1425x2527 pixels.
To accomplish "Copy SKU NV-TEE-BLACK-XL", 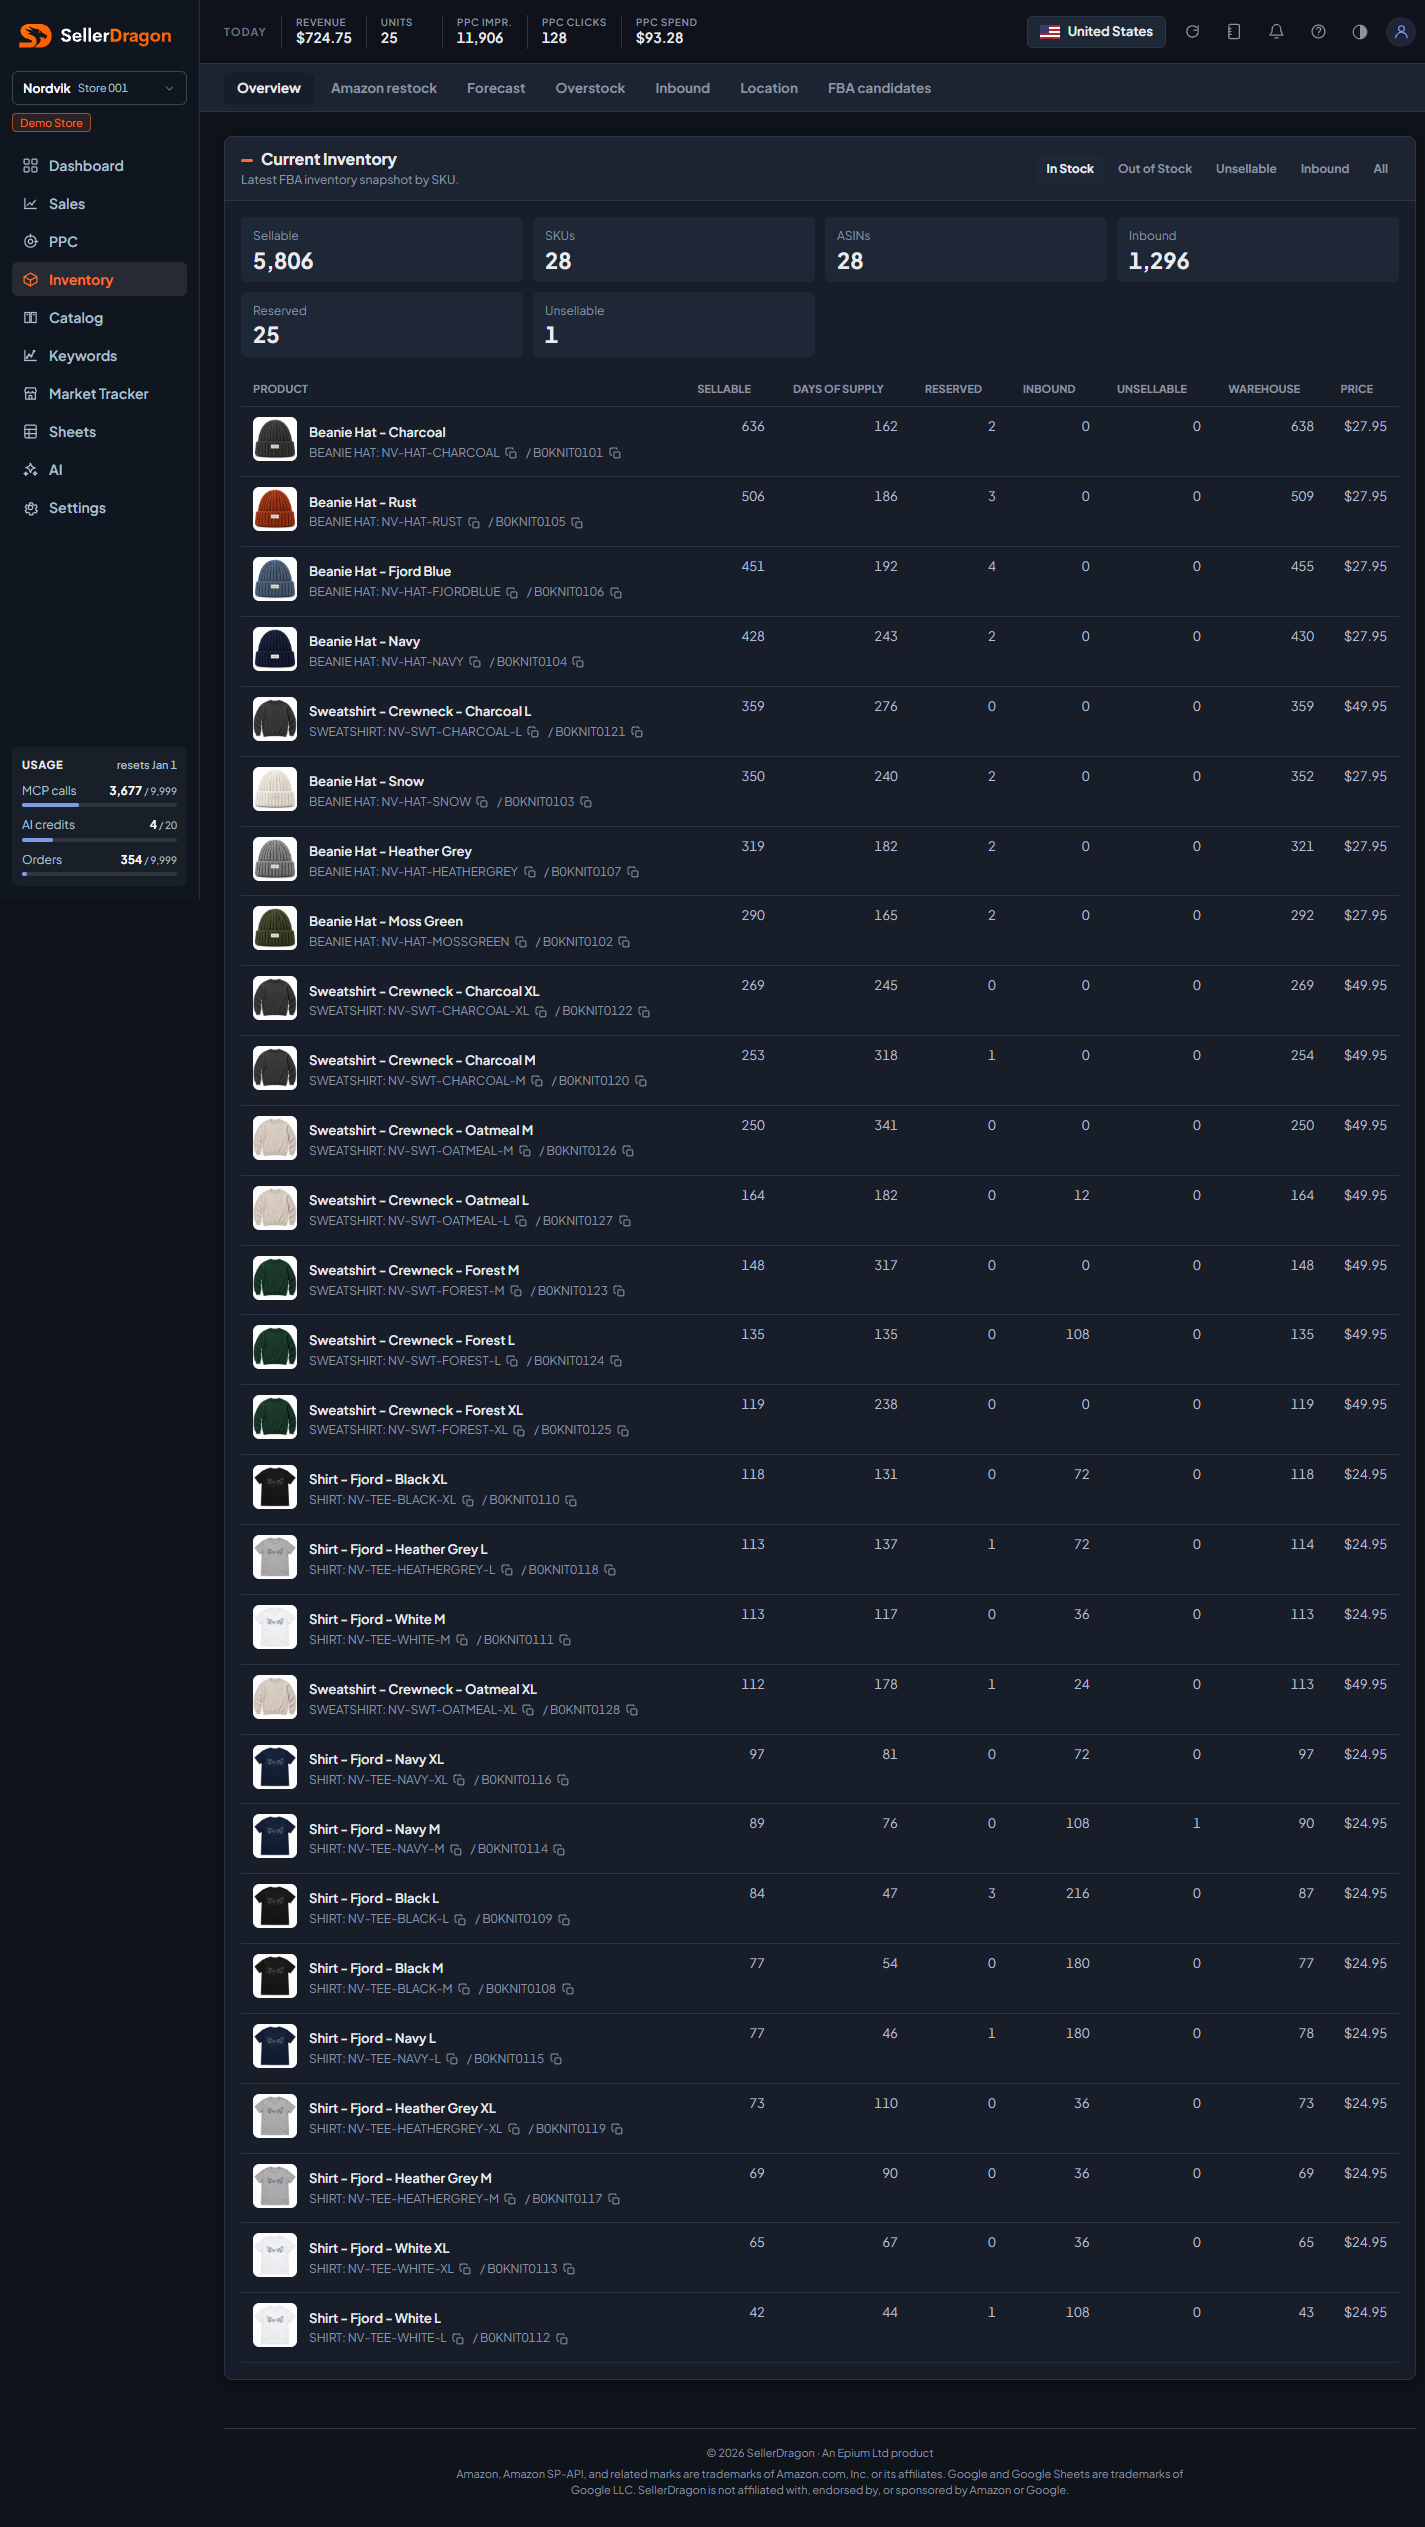I will click(467, 1501).
